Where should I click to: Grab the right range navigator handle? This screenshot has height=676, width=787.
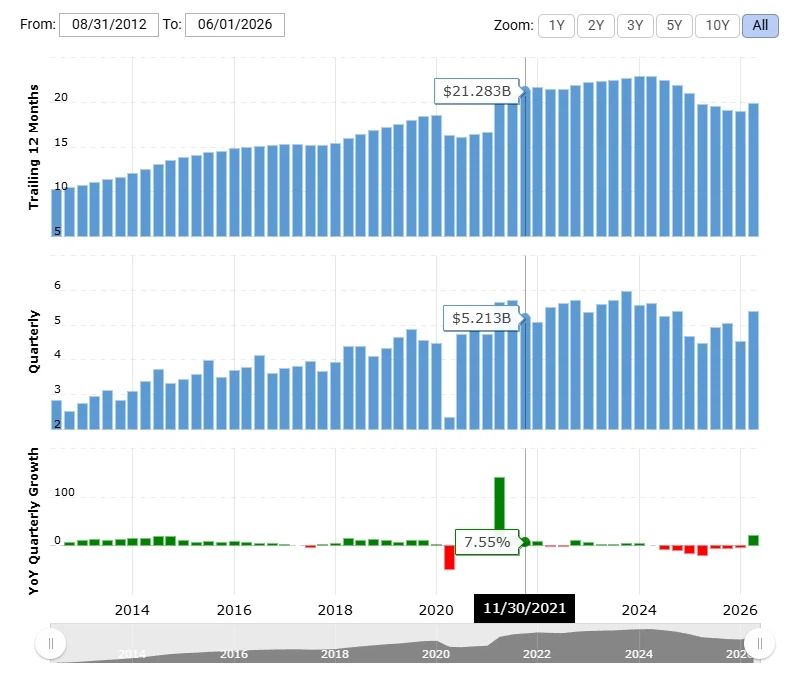click(x=759, y=643)
